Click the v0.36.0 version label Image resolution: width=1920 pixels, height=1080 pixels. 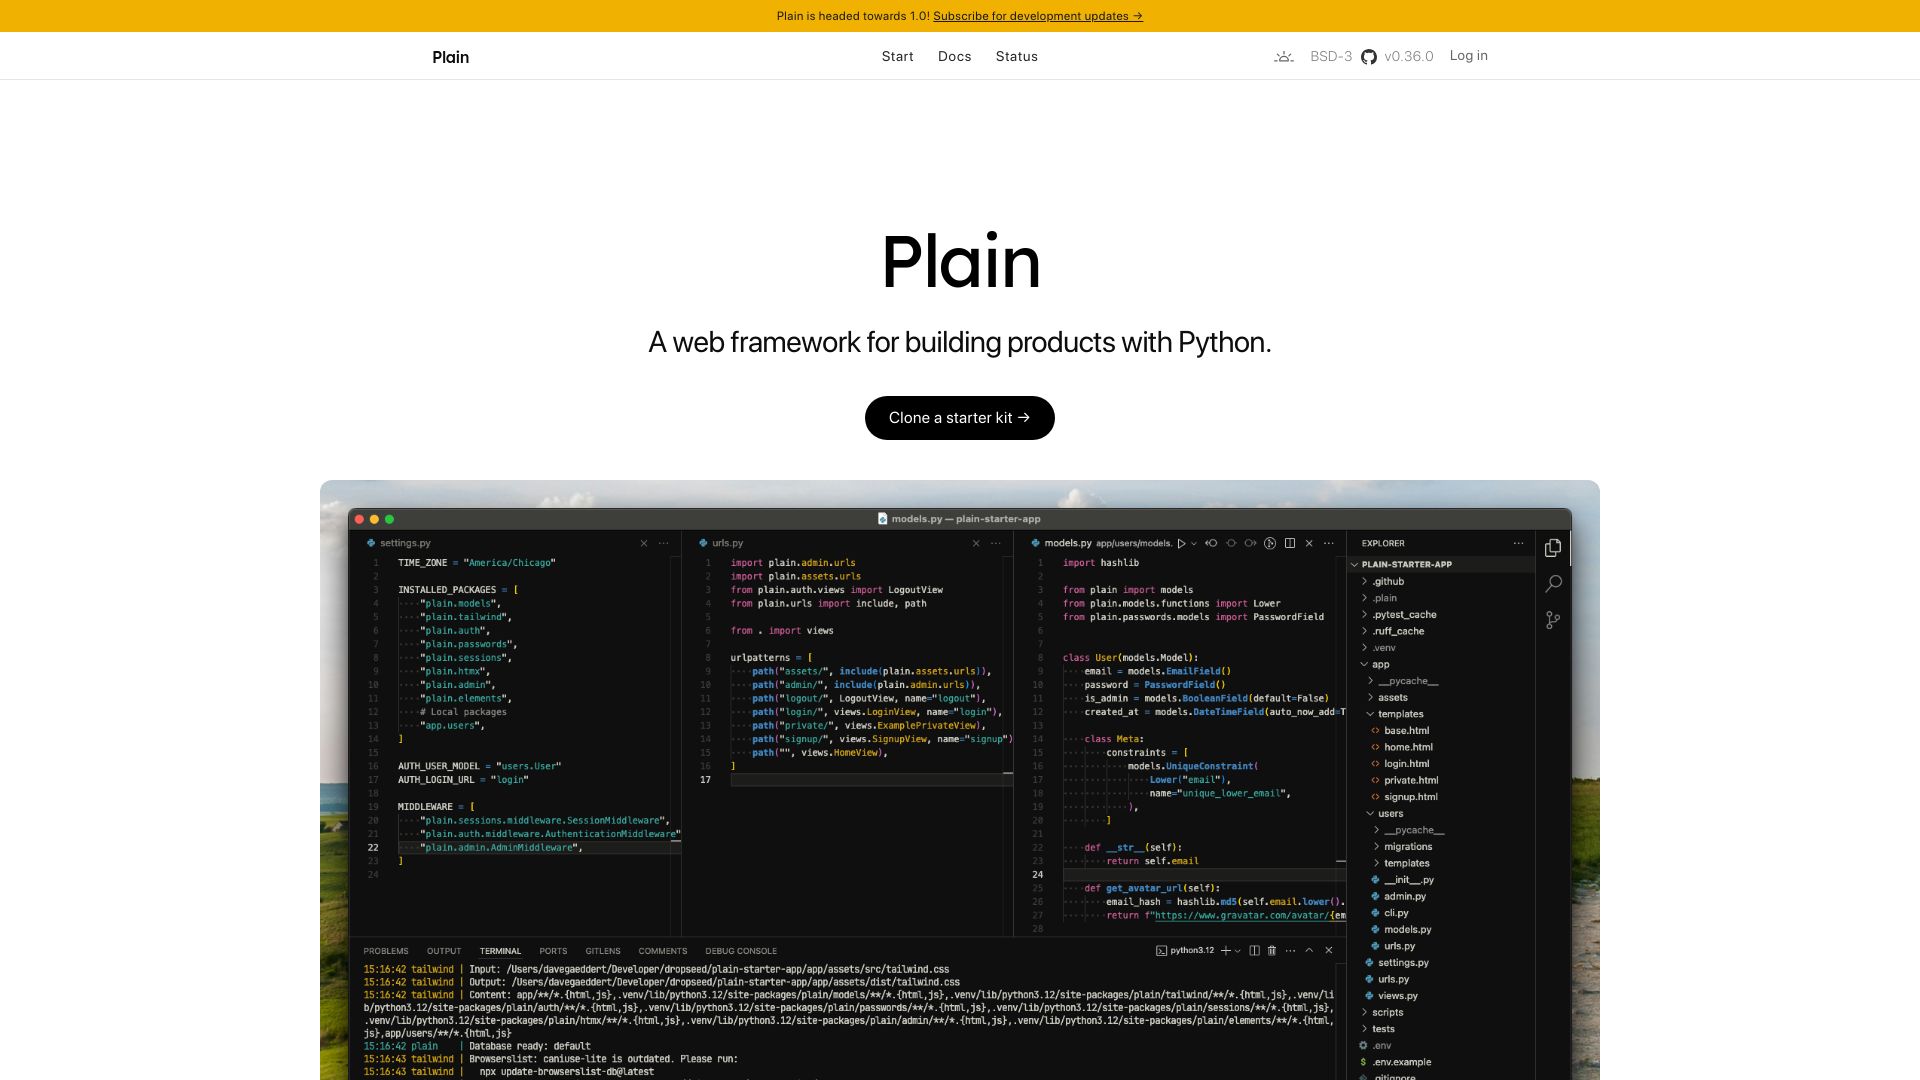(x=1408, y=57)
